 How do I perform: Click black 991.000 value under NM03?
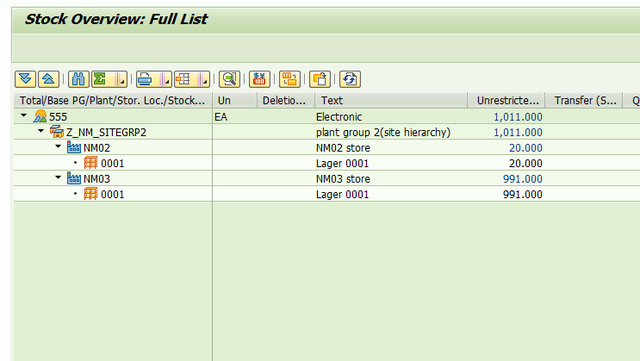coord(522,194)
